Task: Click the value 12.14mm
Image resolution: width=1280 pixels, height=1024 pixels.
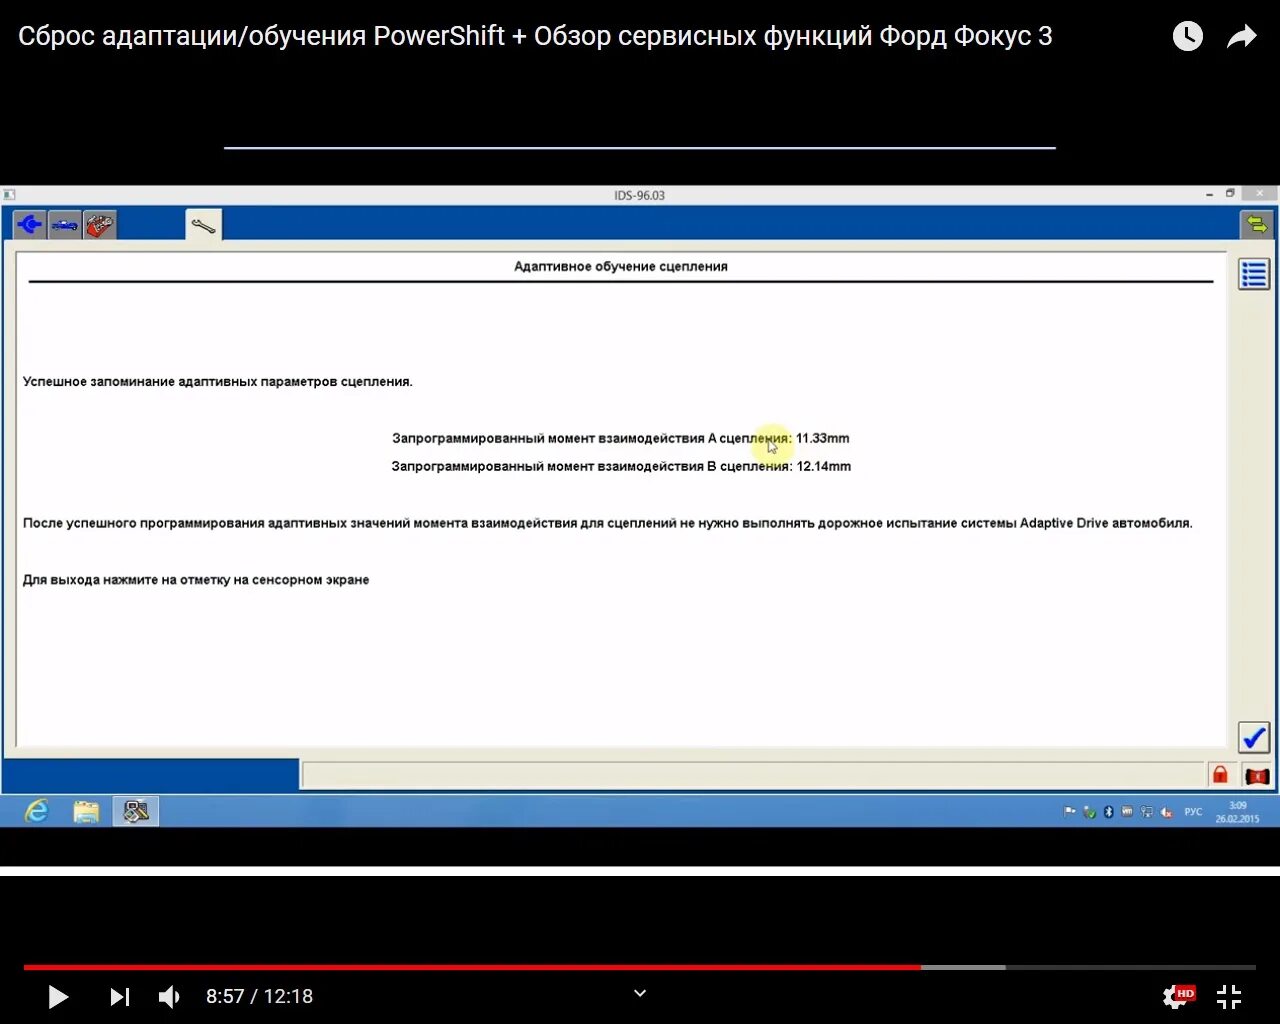Action: click(x=824, y=466)
